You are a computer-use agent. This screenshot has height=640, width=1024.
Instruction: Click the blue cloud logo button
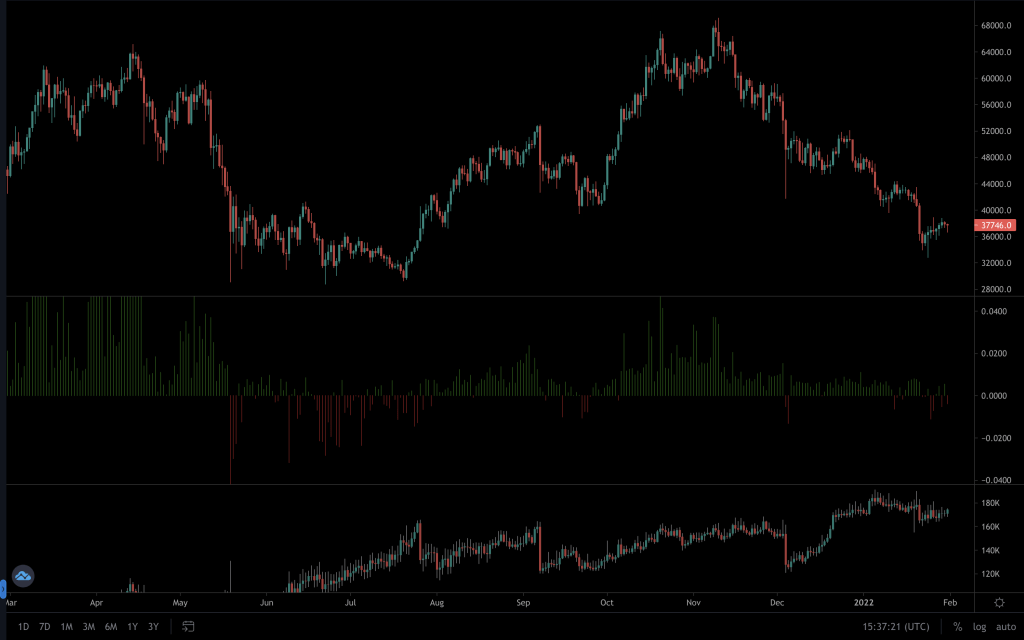[x=23, y=576]
